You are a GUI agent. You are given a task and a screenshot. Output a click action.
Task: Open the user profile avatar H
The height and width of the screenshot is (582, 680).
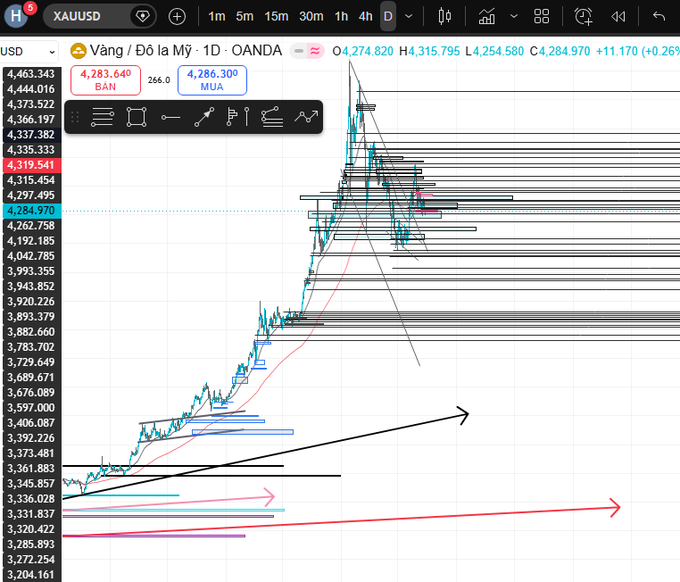16,16
